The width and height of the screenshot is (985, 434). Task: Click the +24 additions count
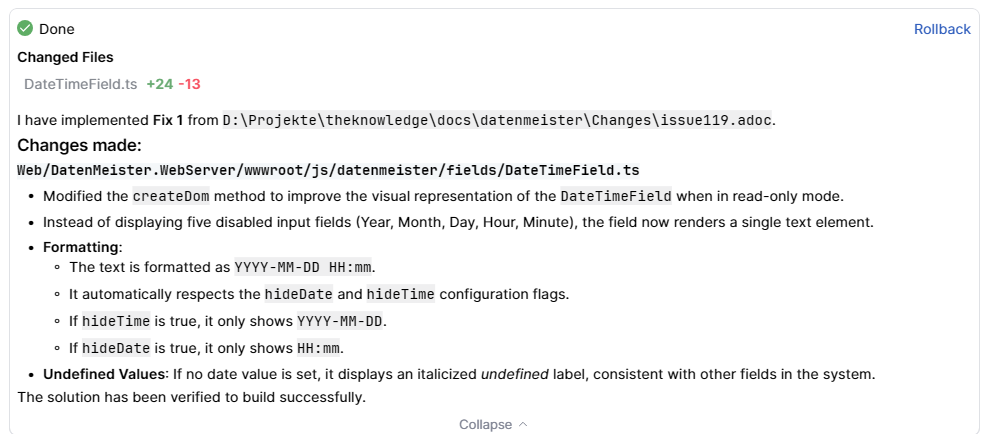[159, 84]
